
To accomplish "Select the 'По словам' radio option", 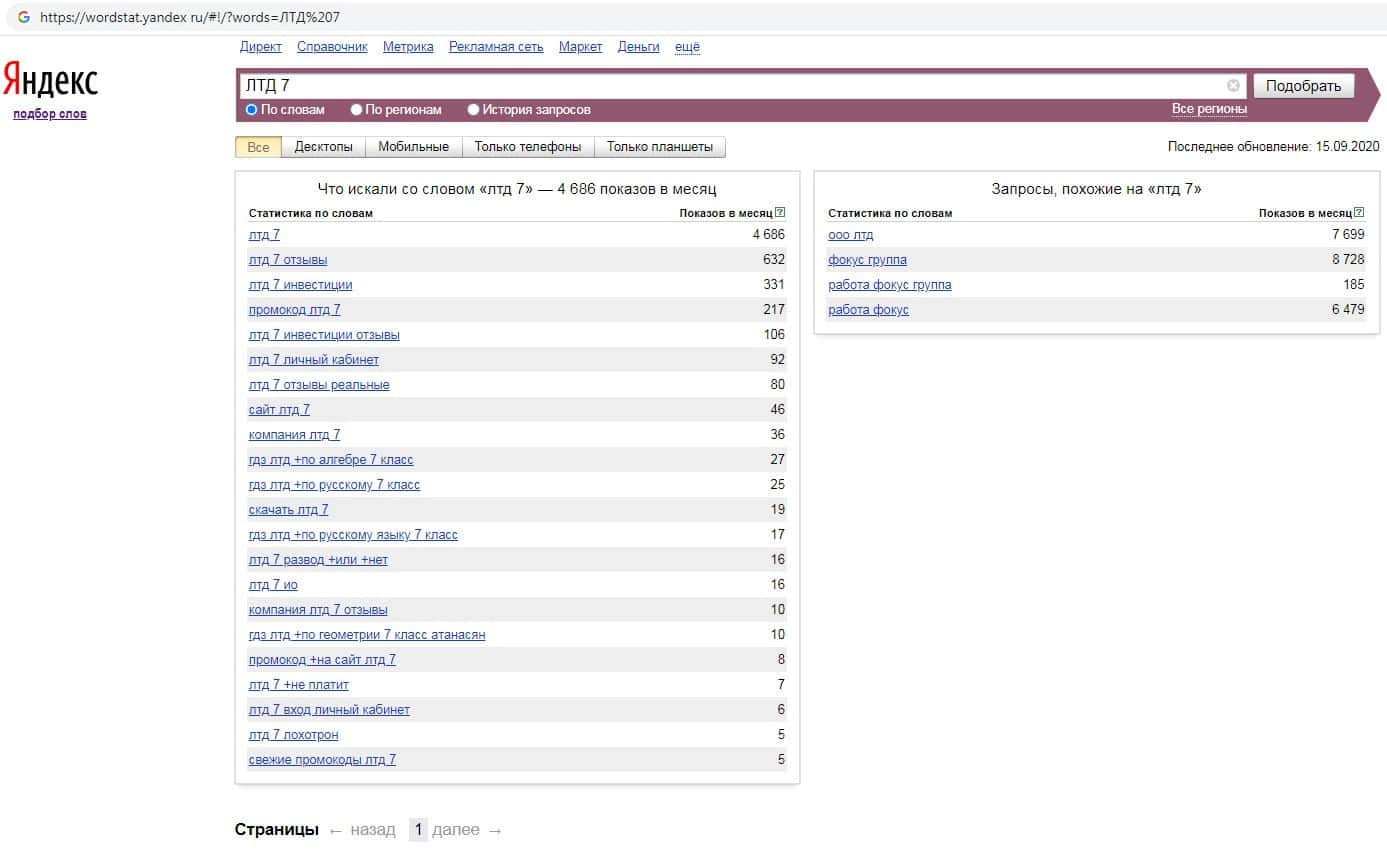I will pyautogui.click(x=252, y=110).
